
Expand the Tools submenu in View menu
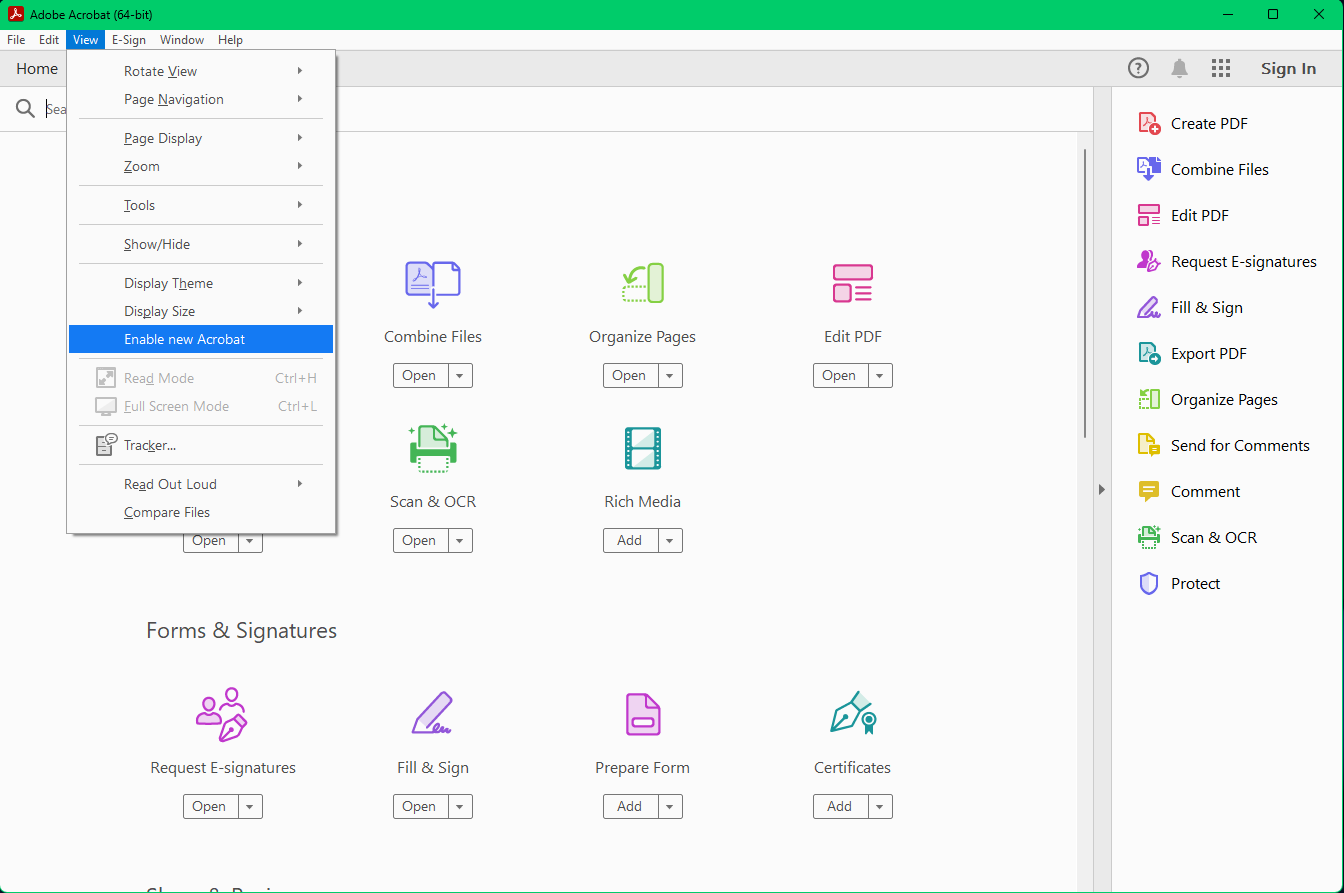pyautogui.click(x=201, y=205)
